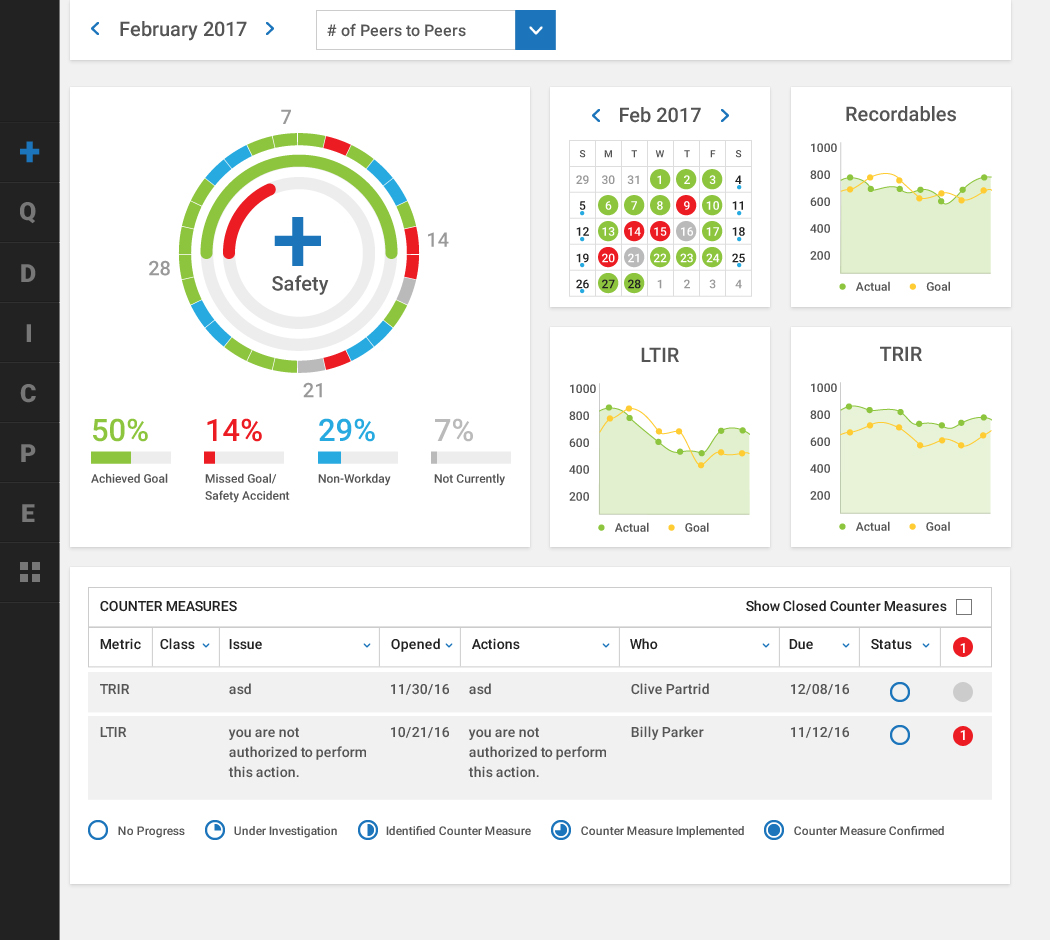Expand the Who column filter arrow
The width and height of the screenshot is (1050, 940).
tap(766, 646)
